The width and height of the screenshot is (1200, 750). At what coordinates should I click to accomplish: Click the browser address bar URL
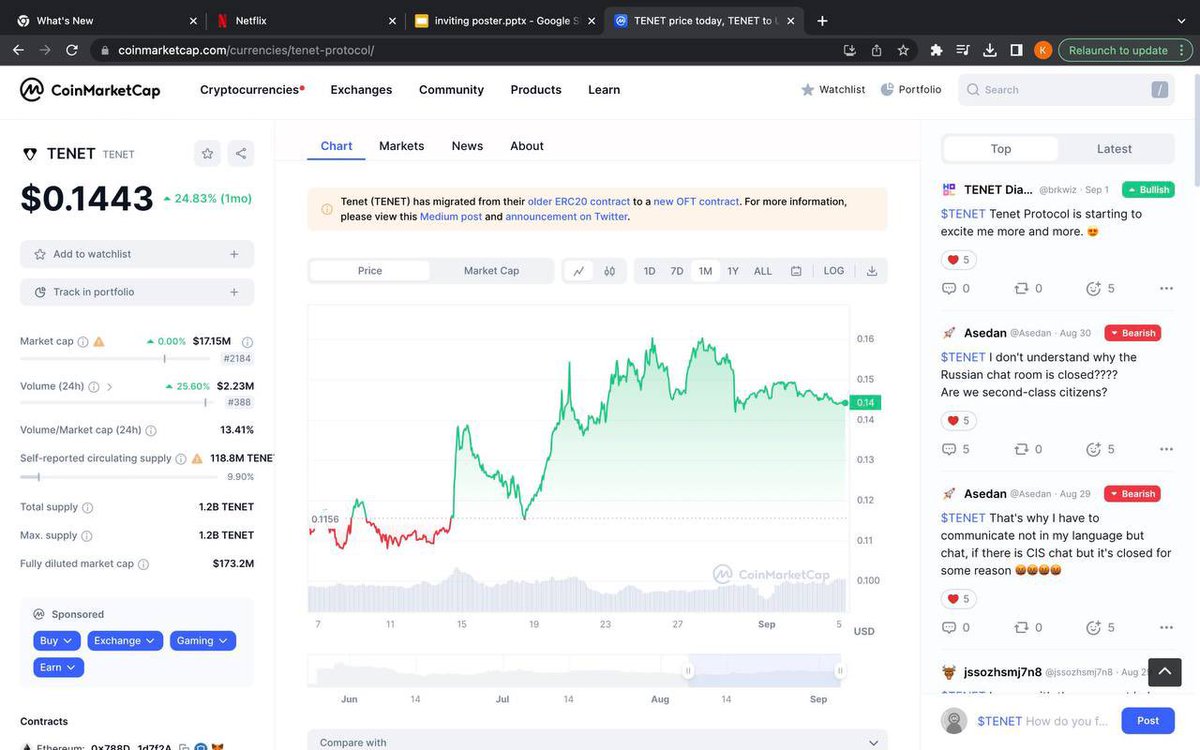pyautogui.click(x=246, y=50)
